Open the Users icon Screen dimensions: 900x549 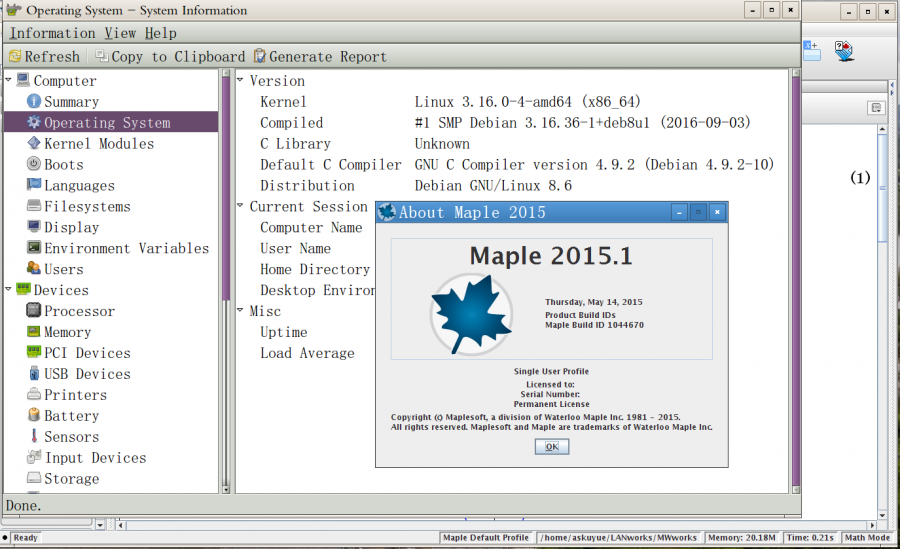click(34, 268)
